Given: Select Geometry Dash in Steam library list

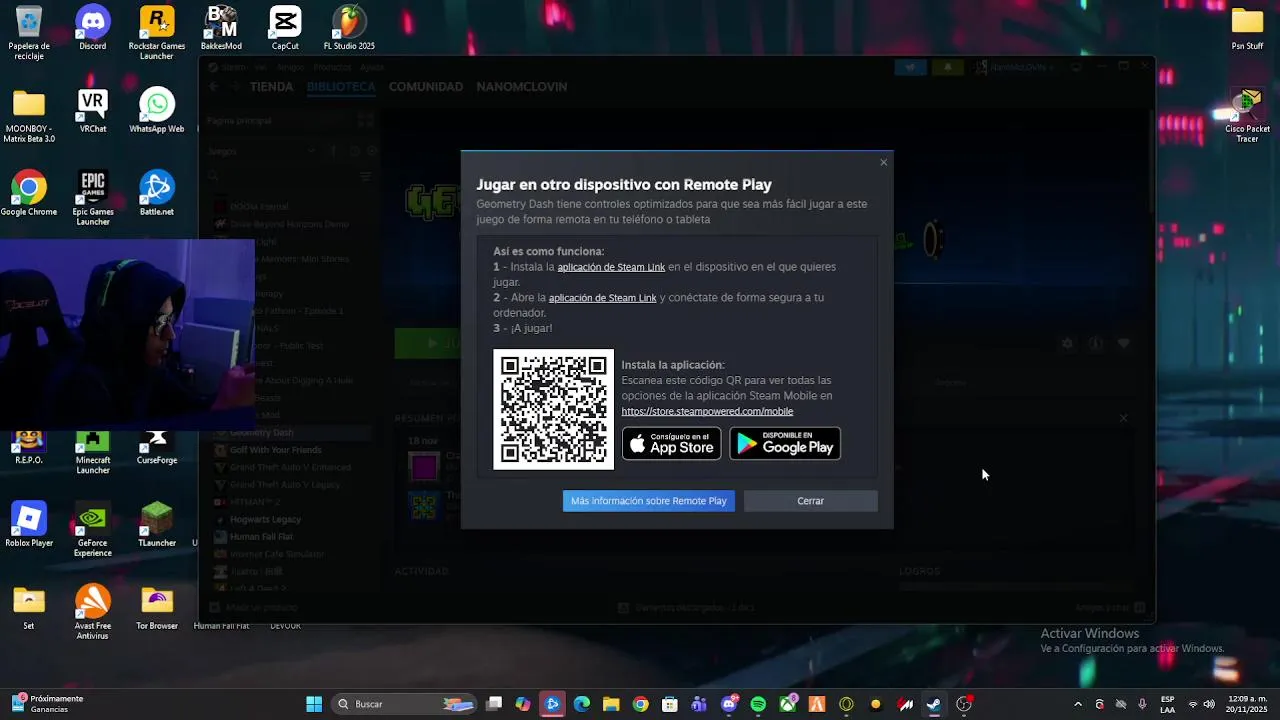Looking at the screenshot, I should [x=262, y=433].
